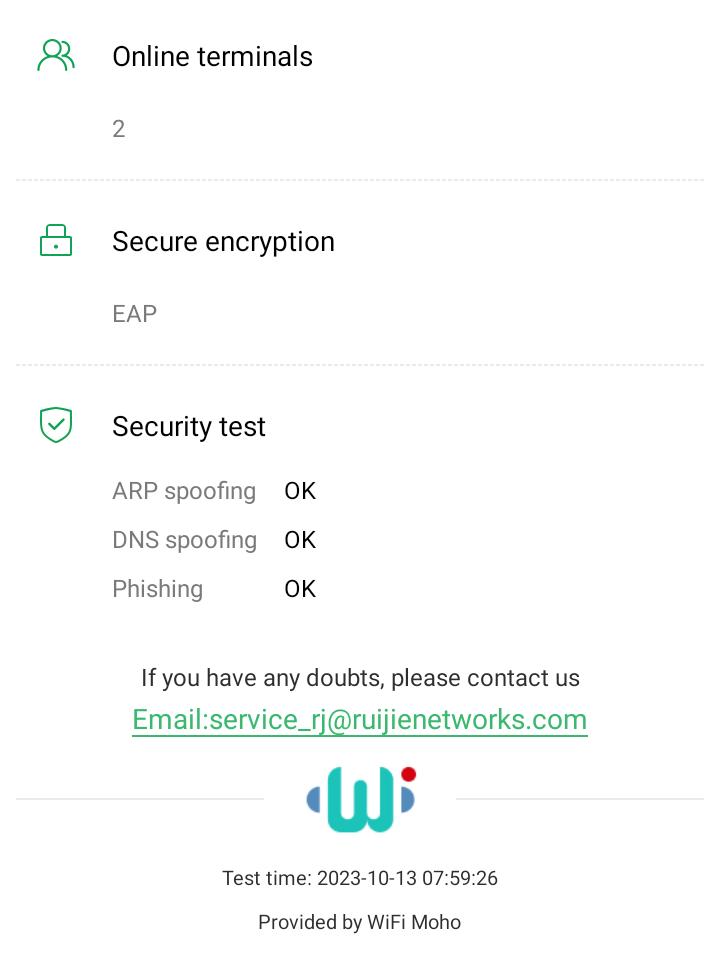Open the service_rj@ruijienetworks.com email link
The image size is (720, 967).
pyautogui.click(x=360, y=720)
